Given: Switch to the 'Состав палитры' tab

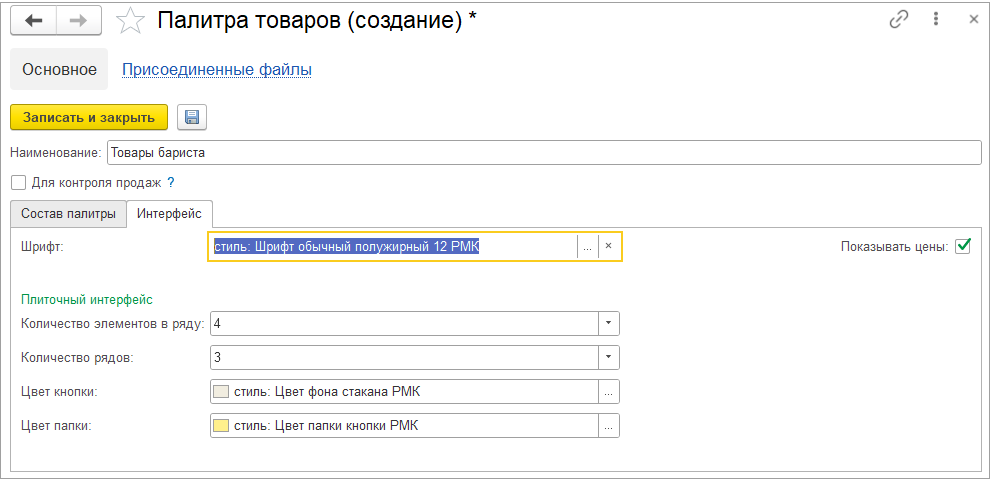Looking at the screenshot, I should pyautogui.click(x=69, y=213).
